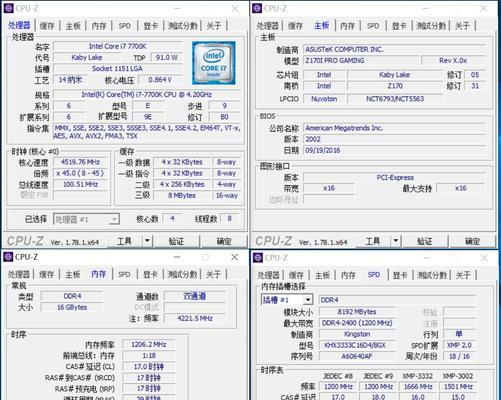This screenshot has height=400, width=501.
Task: Click 确定 button in mainboard window
Action: 472,241
